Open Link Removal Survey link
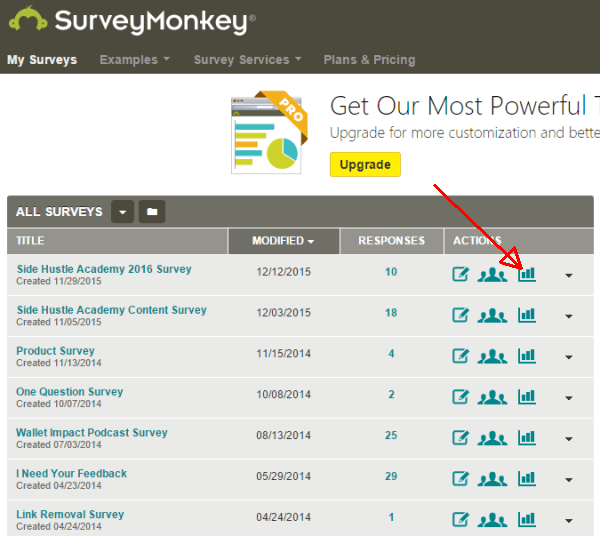Image resolution: width=600 pixels, height=536 pixels. coord(70,515)
